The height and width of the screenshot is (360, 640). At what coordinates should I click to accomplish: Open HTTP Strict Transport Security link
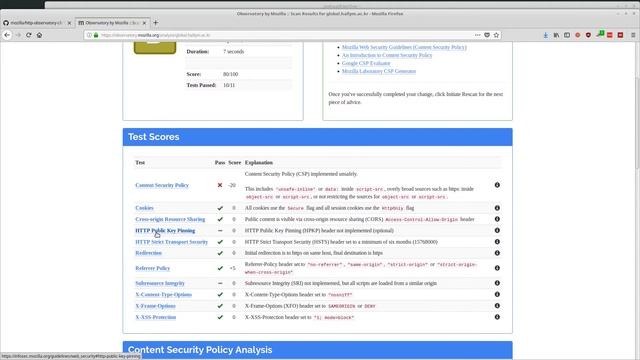[171, 242]
